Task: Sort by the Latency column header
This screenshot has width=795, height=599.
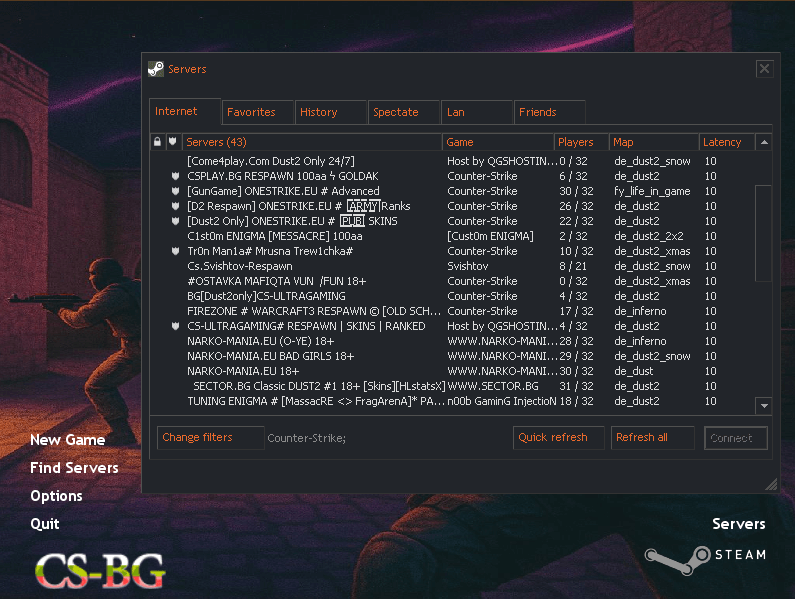Action: [x=727, y=142]
